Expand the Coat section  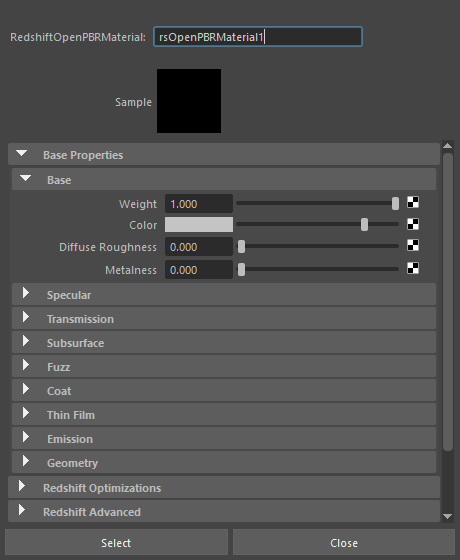[x=224, y=390]
